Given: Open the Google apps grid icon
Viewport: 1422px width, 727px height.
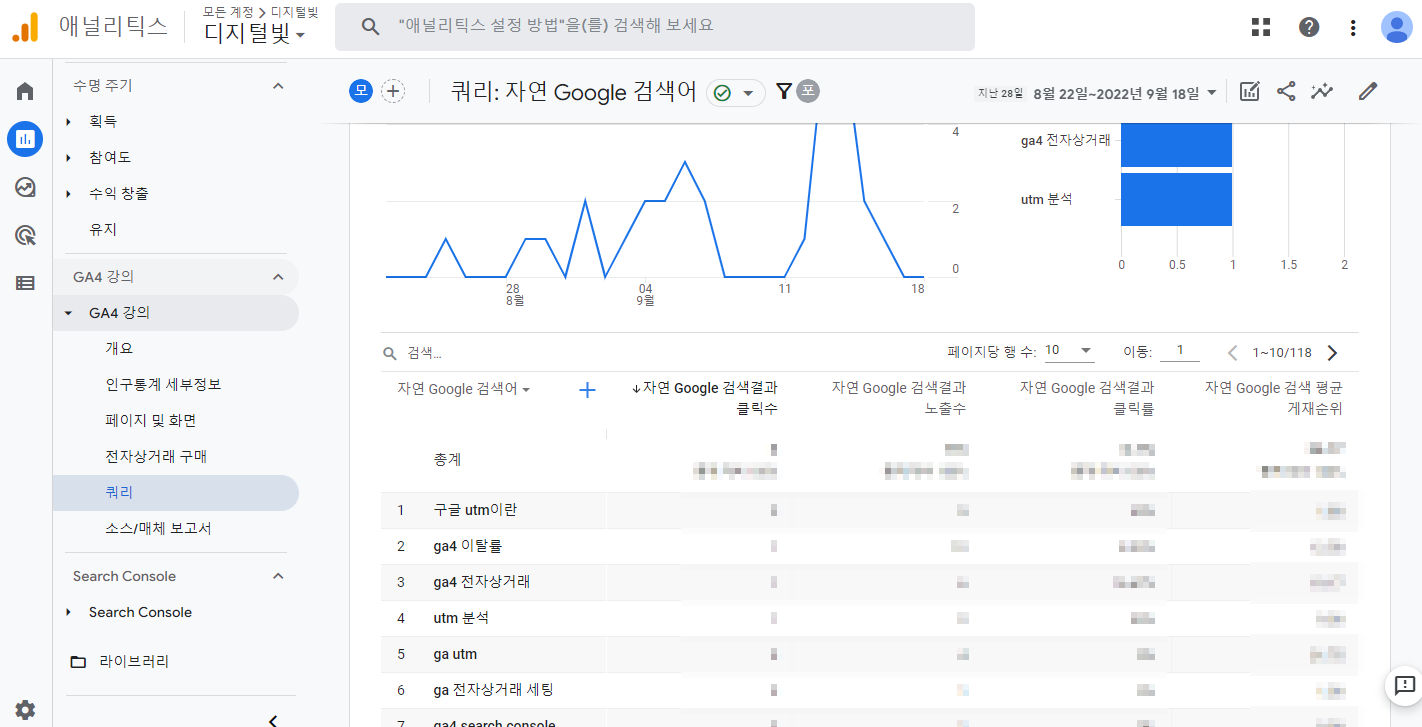Looking at the screenshot, I should pos(1261,27).
